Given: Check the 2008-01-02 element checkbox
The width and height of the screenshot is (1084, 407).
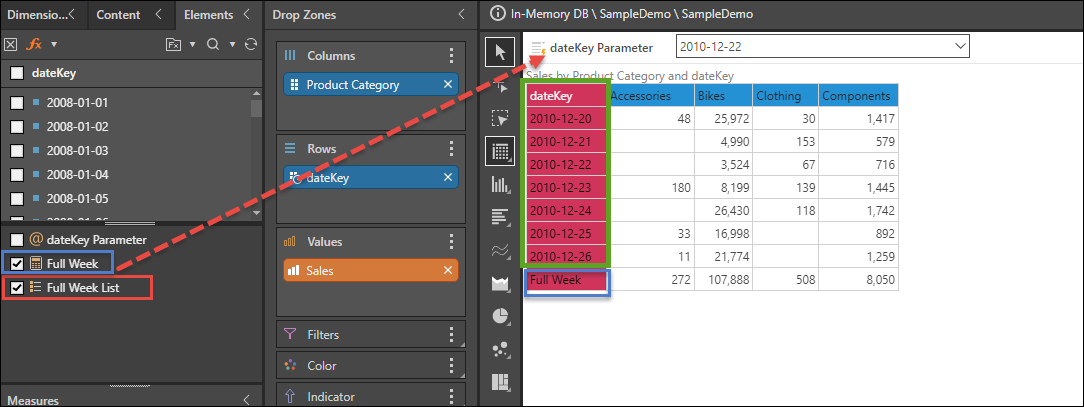Looking at the screenshot, I should pos(17,127).
